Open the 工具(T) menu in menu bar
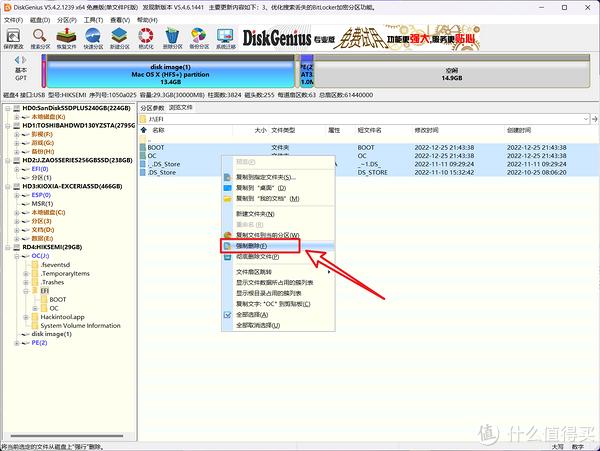600x451 pixels. [x=93, y=20]
